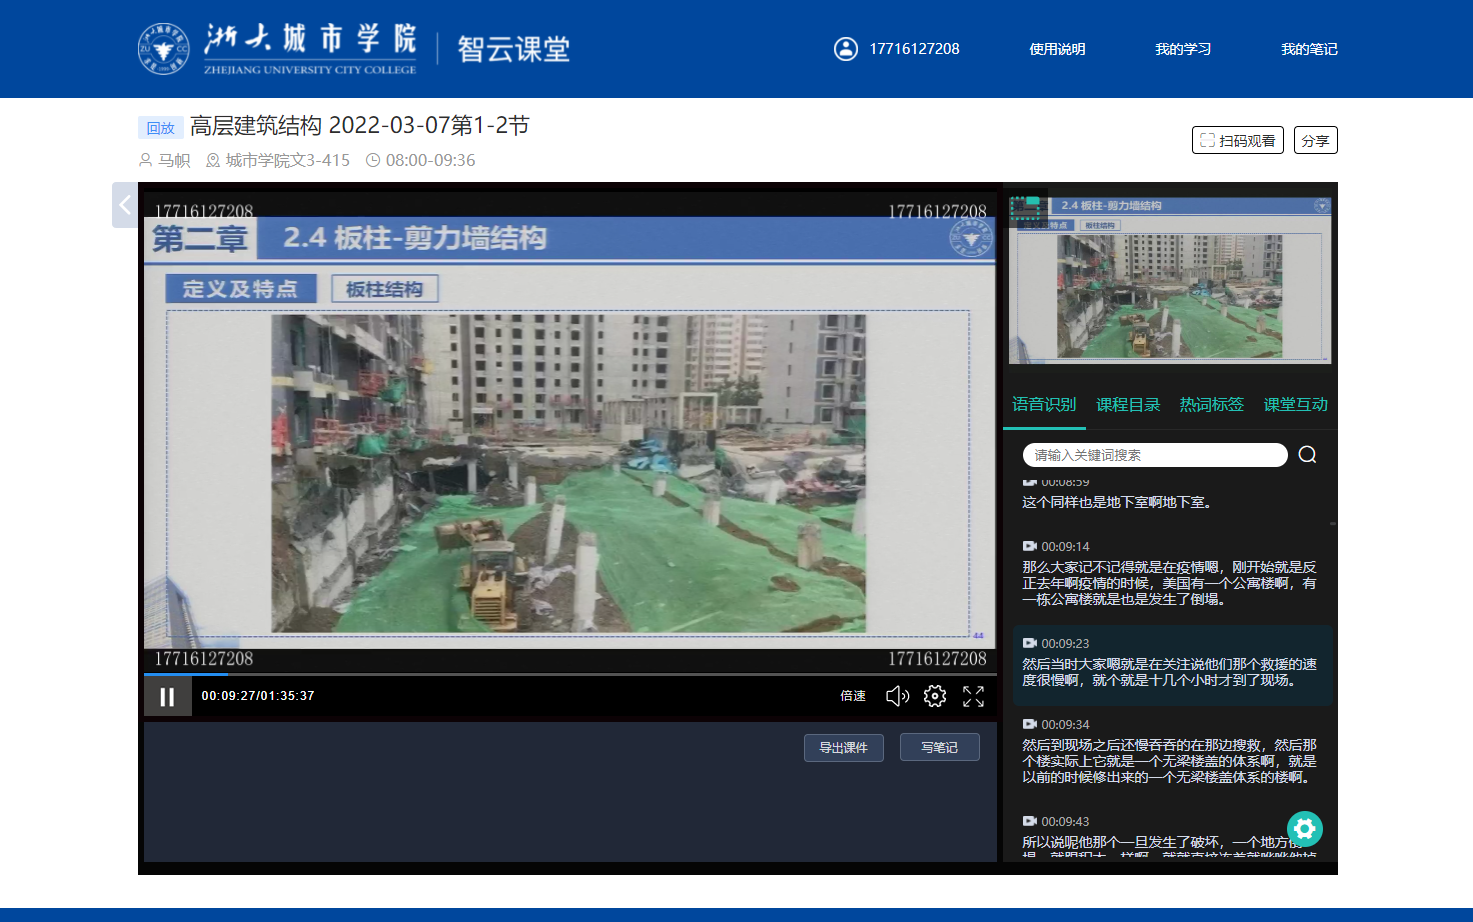Pause the lecture video playback
The height and width of the screenshot is (922, 1473).
click(x=167, y=697)
